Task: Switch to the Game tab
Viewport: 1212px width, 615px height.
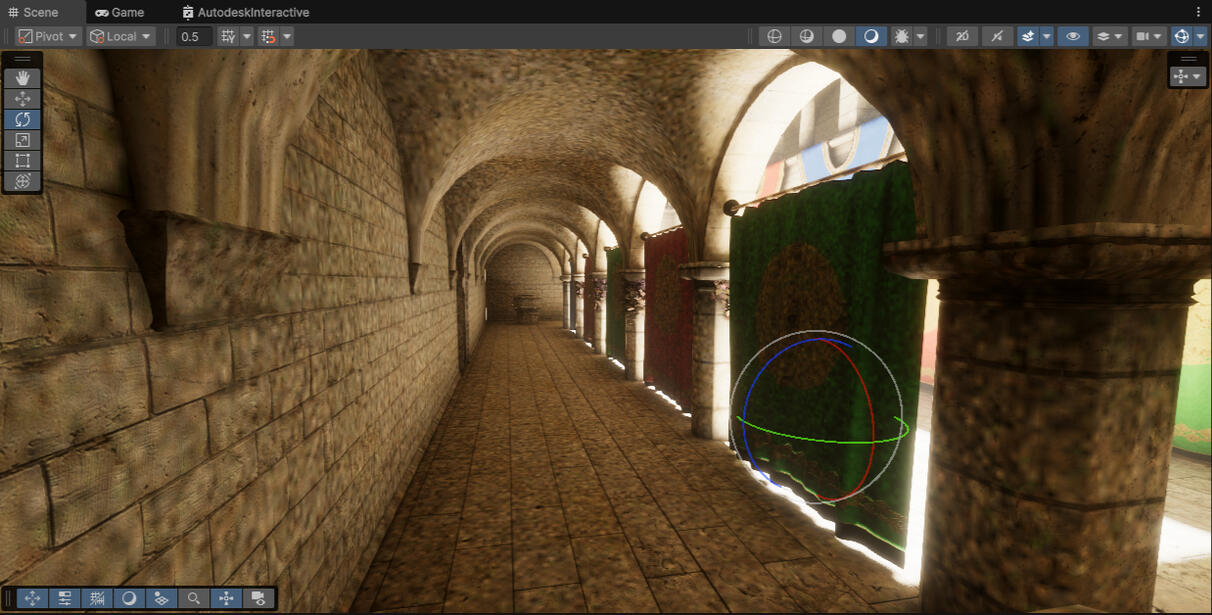Action: 119,12
